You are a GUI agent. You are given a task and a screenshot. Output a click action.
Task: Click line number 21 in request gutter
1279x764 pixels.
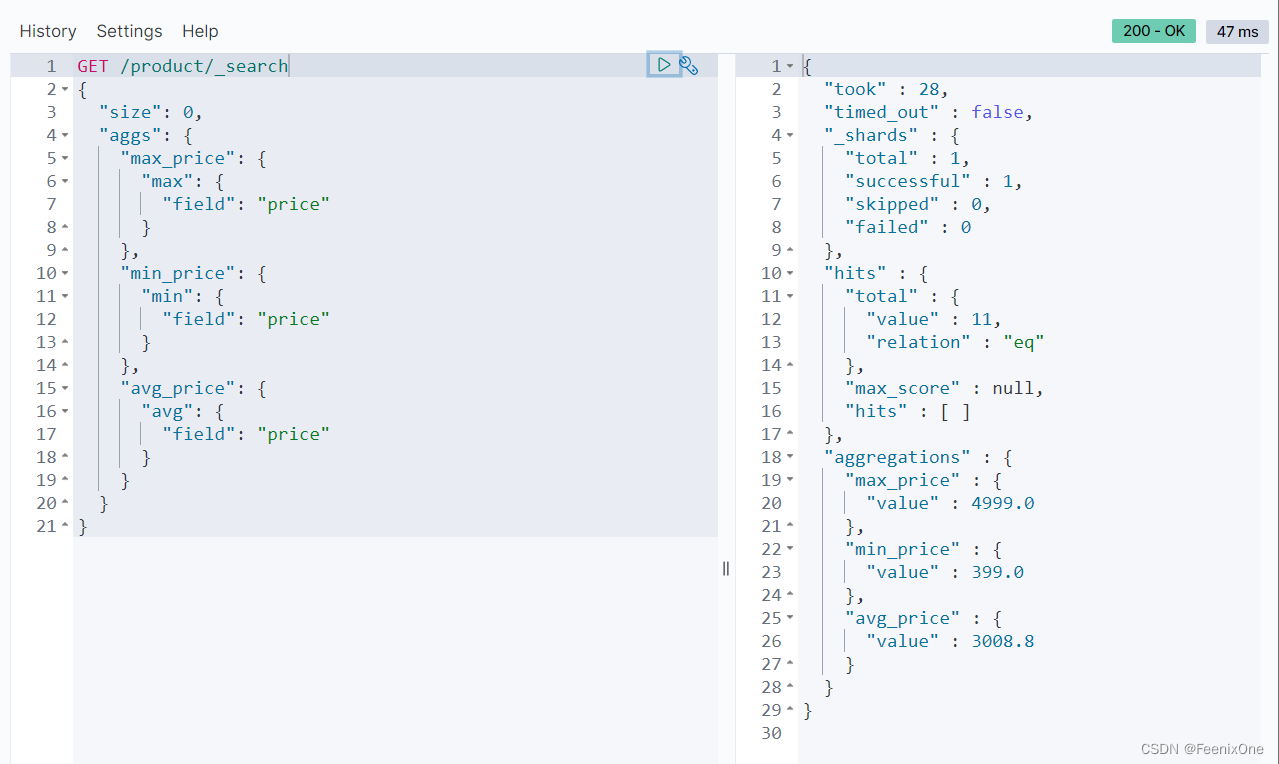pyautogui.click(x=47, y=526)
